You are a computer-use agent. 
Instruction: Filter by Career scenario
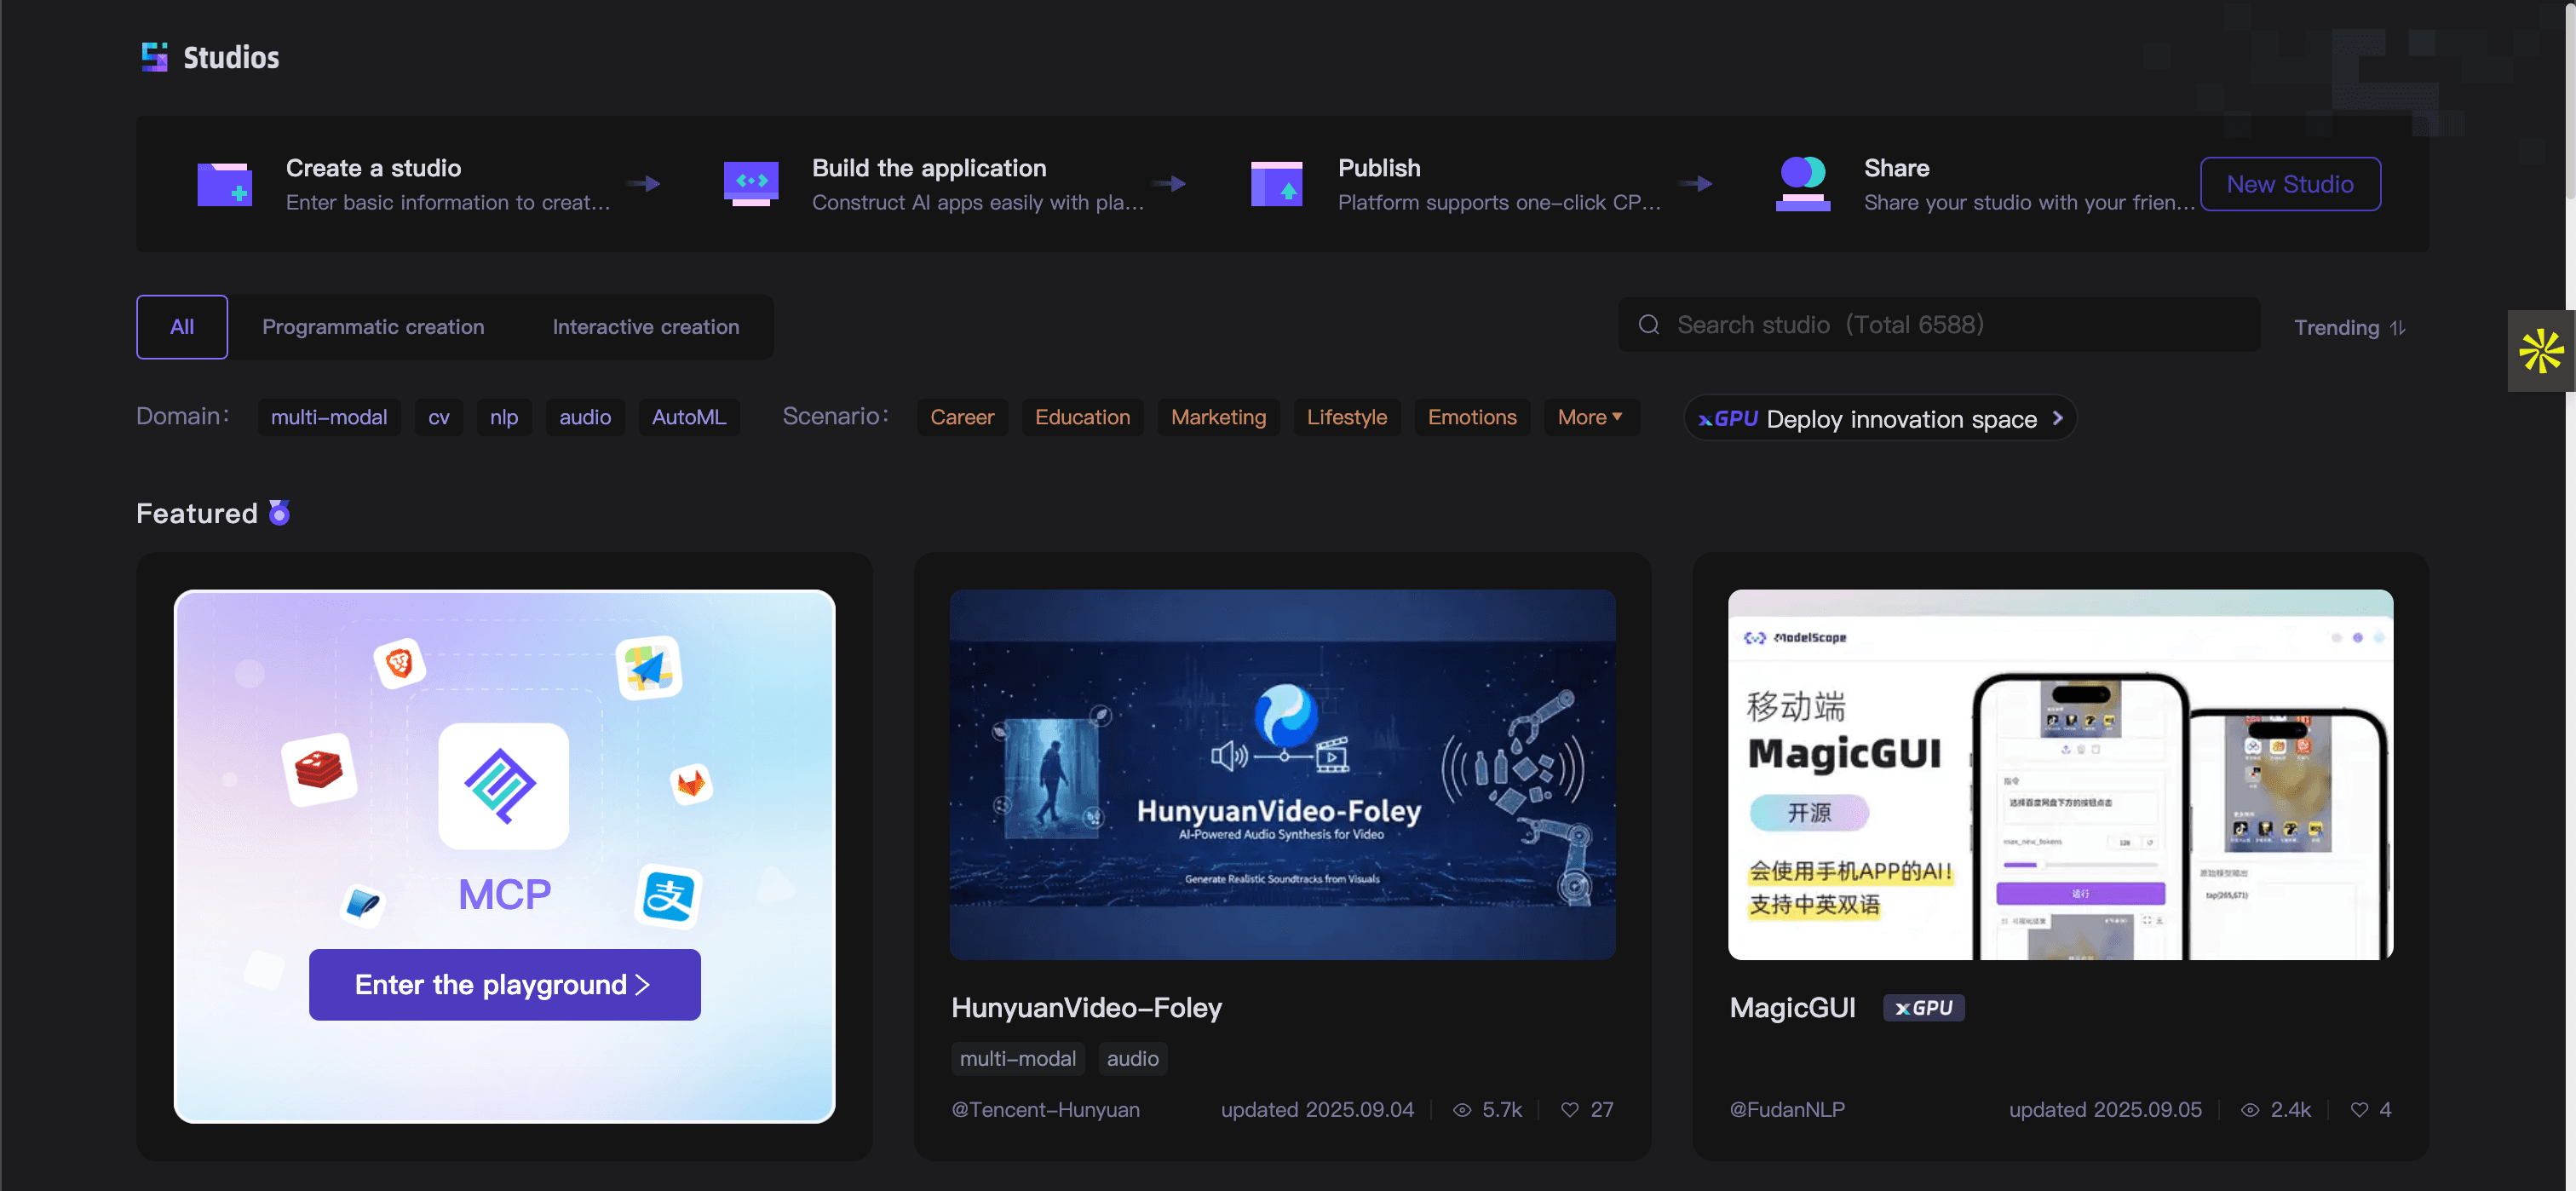pos(962,417)
